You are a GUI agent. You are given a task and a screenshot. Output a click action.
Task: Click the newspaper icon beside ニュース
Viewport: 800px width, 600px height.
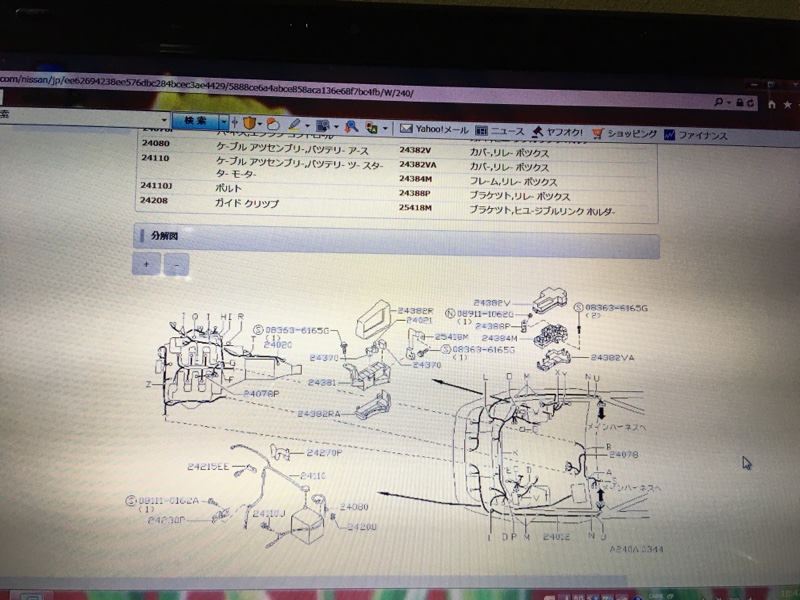[x=481, y=131]
